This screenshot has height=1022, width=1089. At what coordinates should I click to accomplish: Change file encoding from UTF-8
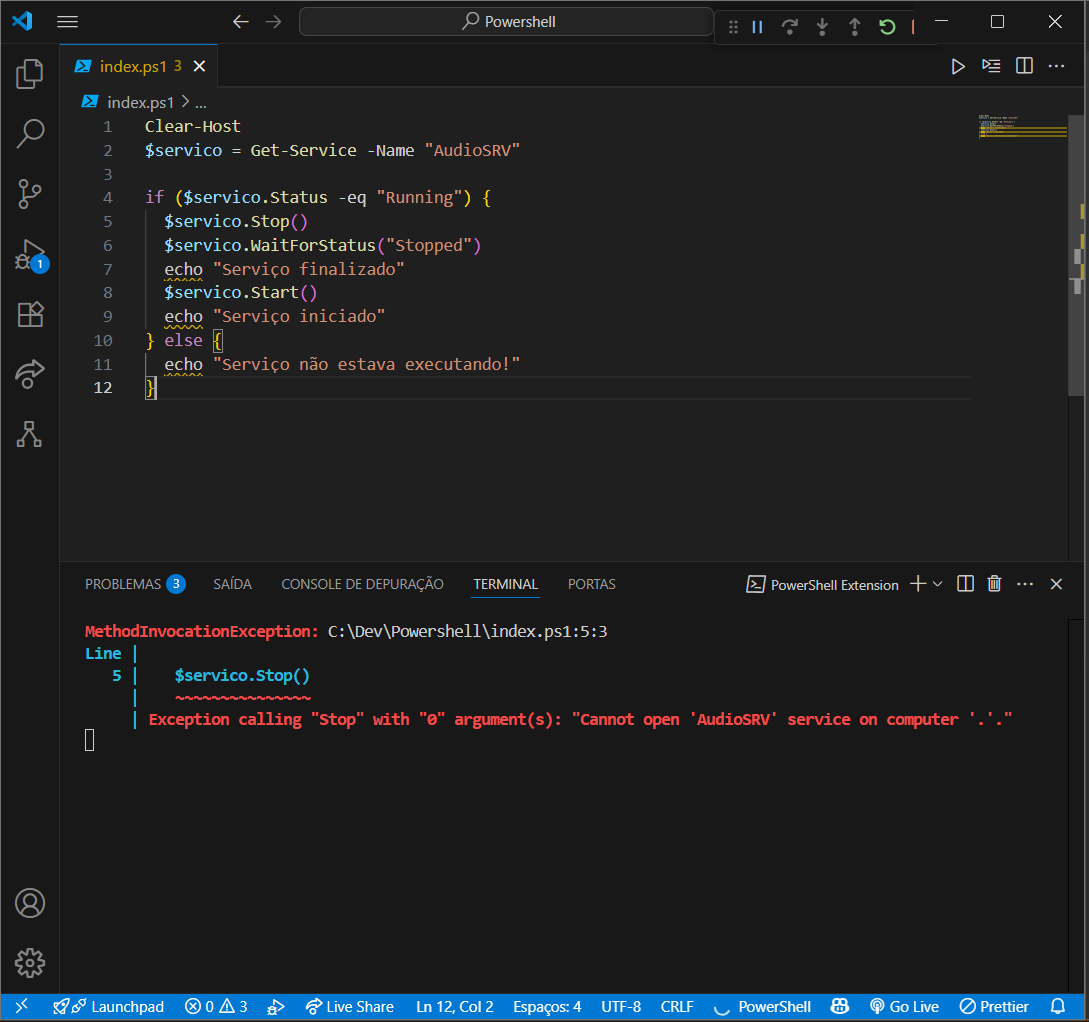click(x=621, y=1007)
